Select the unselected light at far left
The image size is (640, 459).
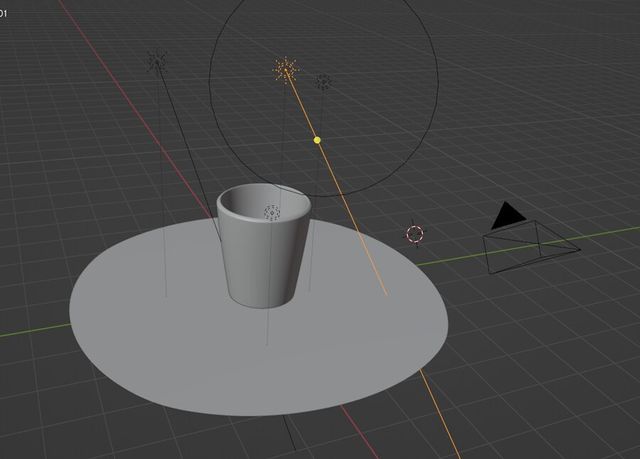pos(157,62)
